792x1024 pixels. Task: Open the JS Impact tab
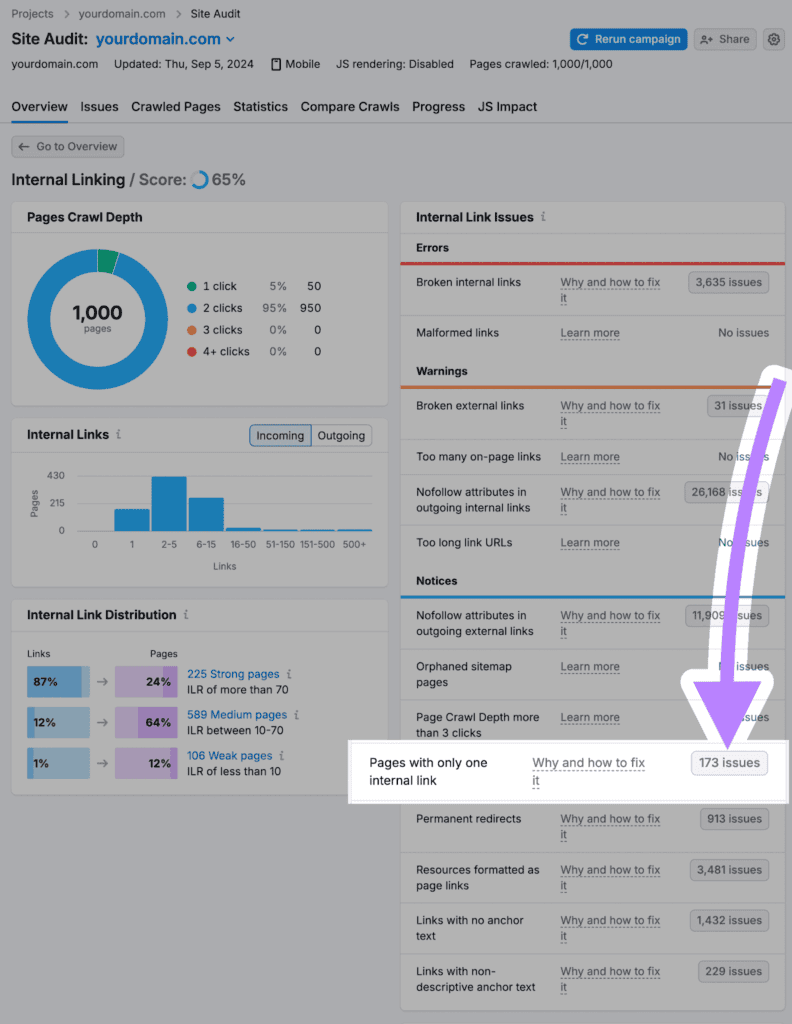507,107
